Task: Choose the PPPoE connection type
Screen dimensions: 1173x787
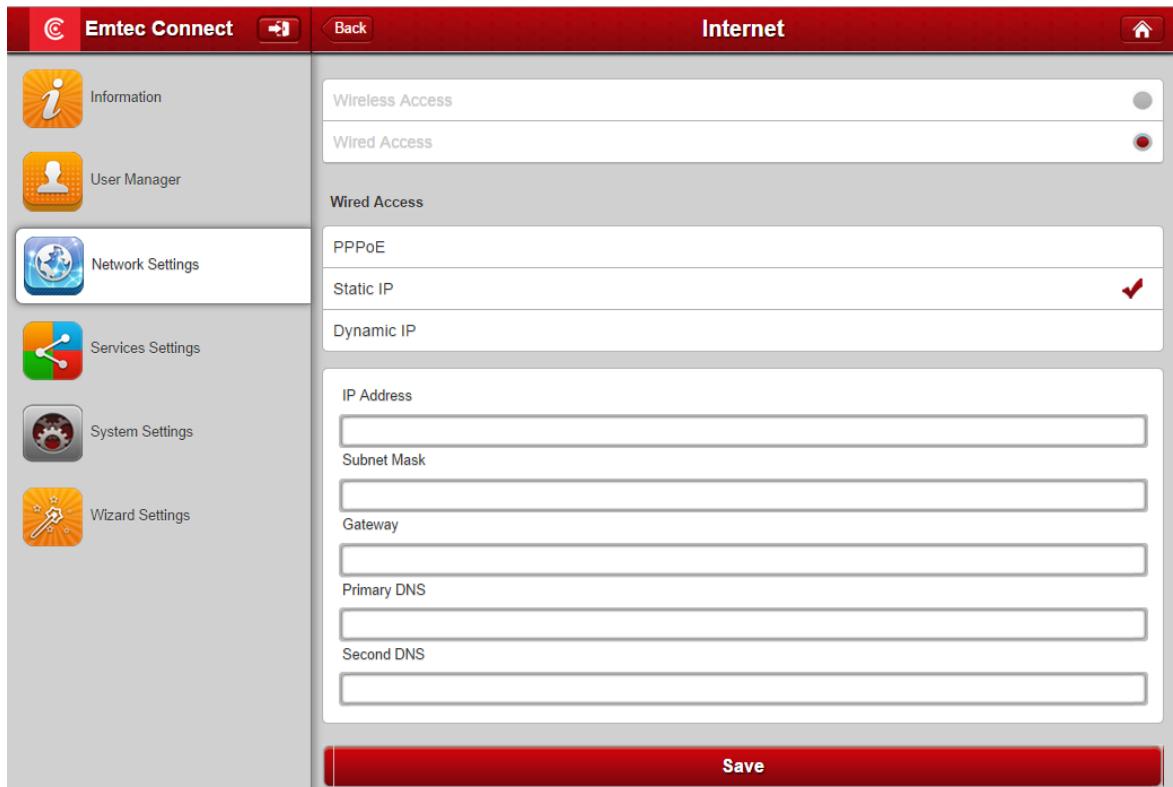Action: click(x=742, y=247)
